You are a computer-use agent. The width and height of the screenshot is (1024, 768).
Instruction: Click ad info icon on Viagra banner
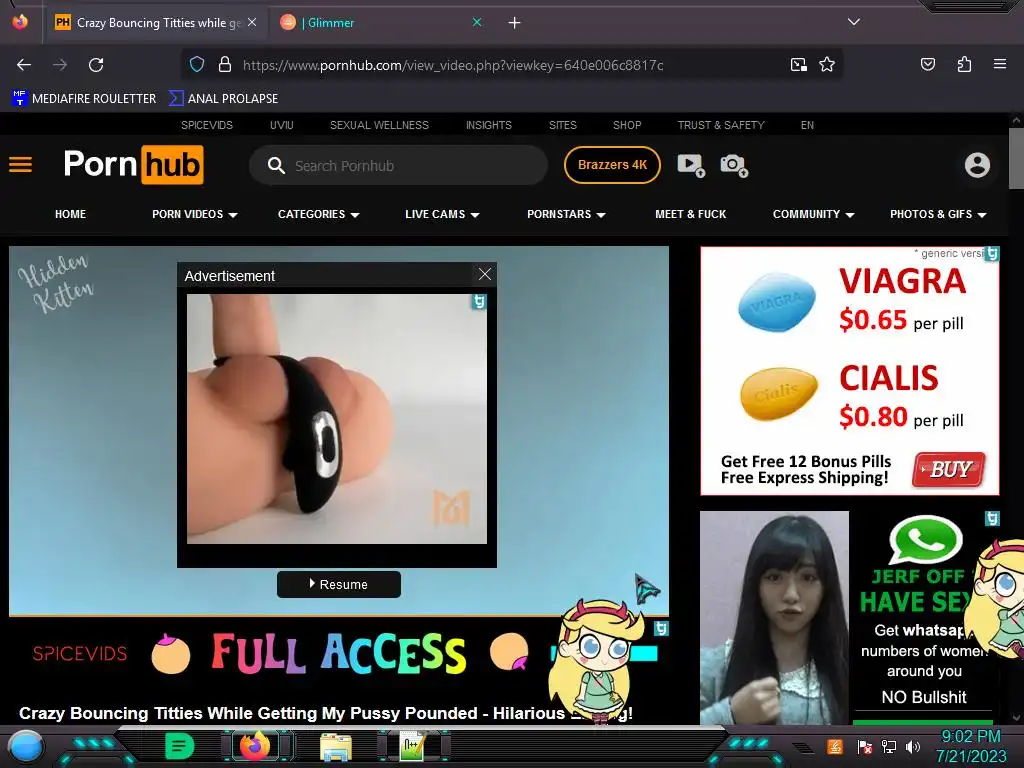coord(992,253)
